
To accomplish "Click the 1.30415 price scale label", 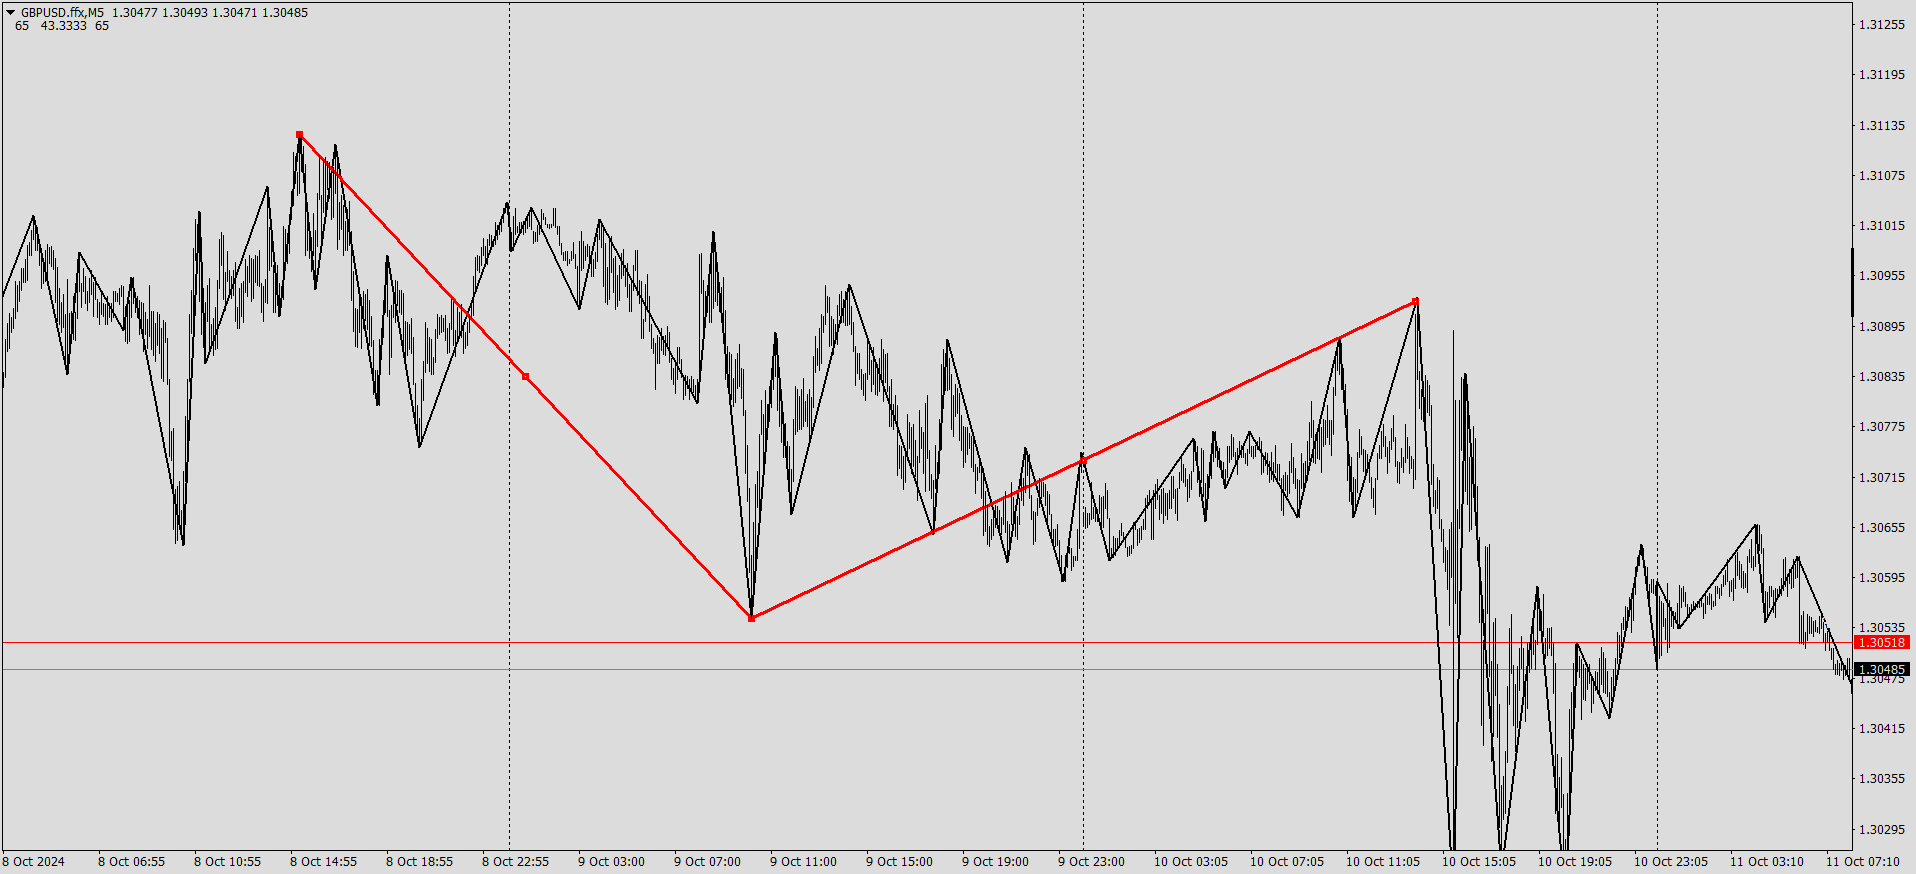I will (x=1882, y=728).
